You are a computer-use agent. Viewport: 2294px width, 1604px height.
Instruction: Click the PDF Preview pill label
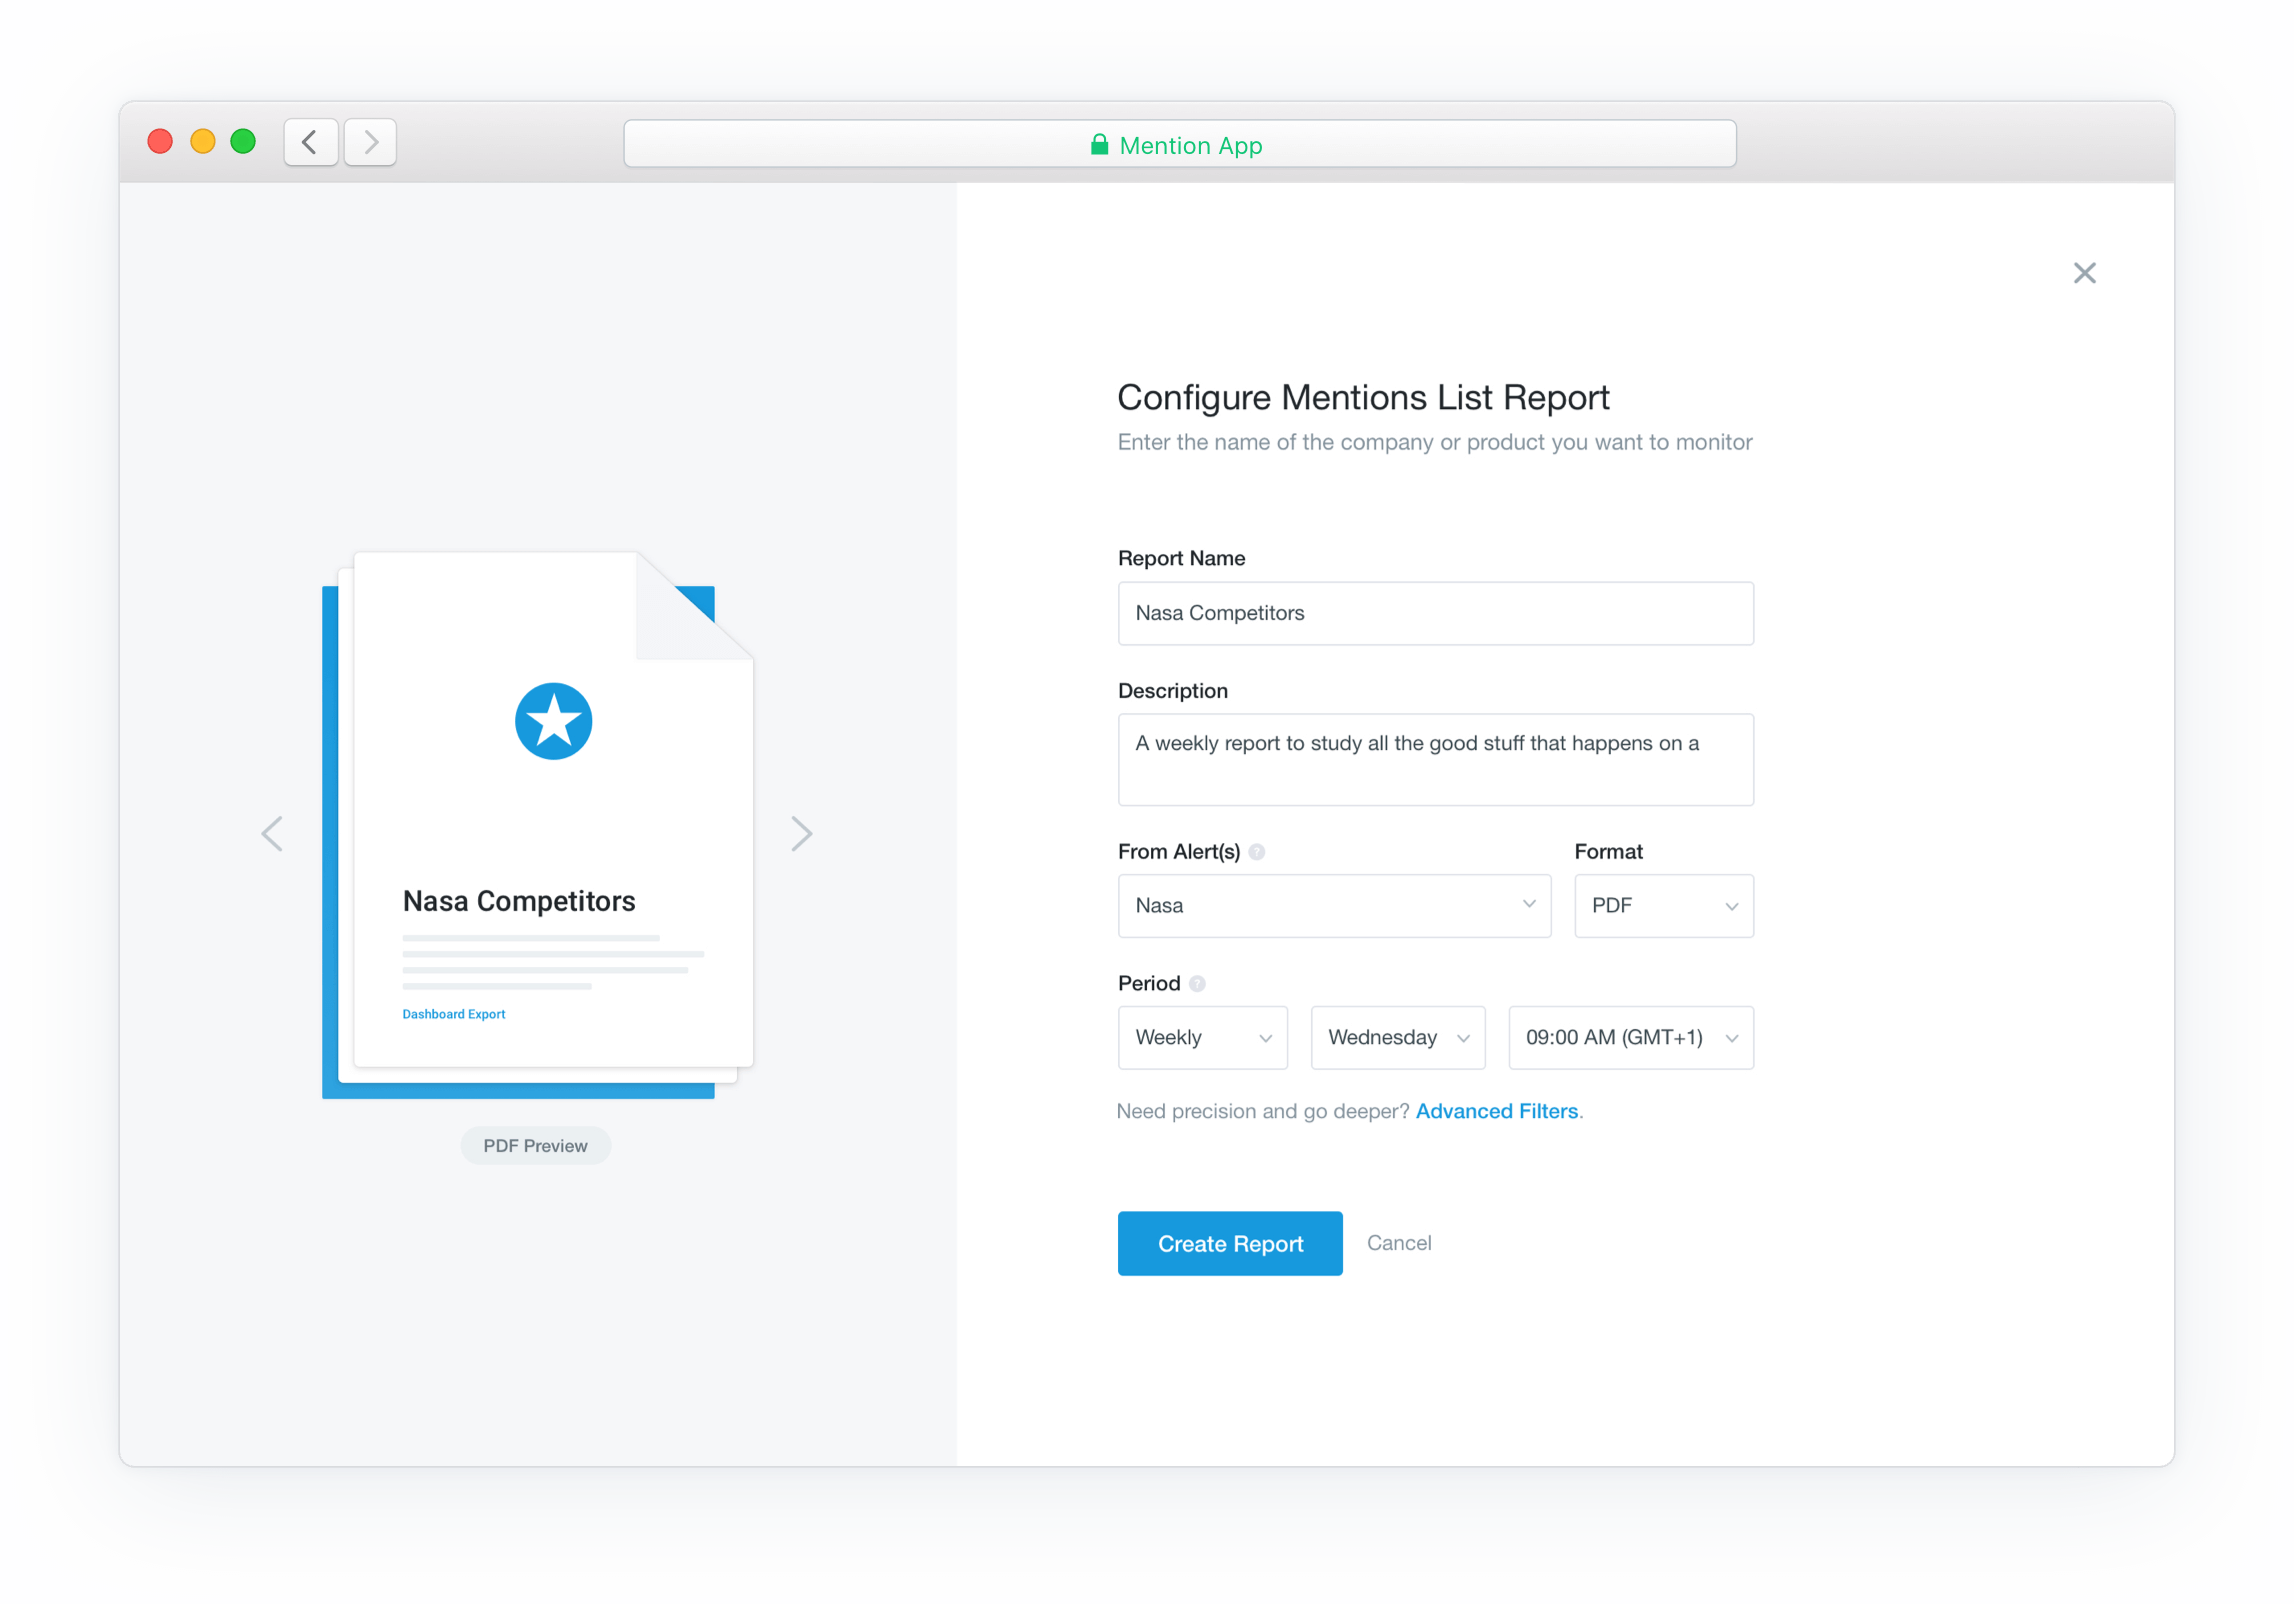tap(536, 1146)
